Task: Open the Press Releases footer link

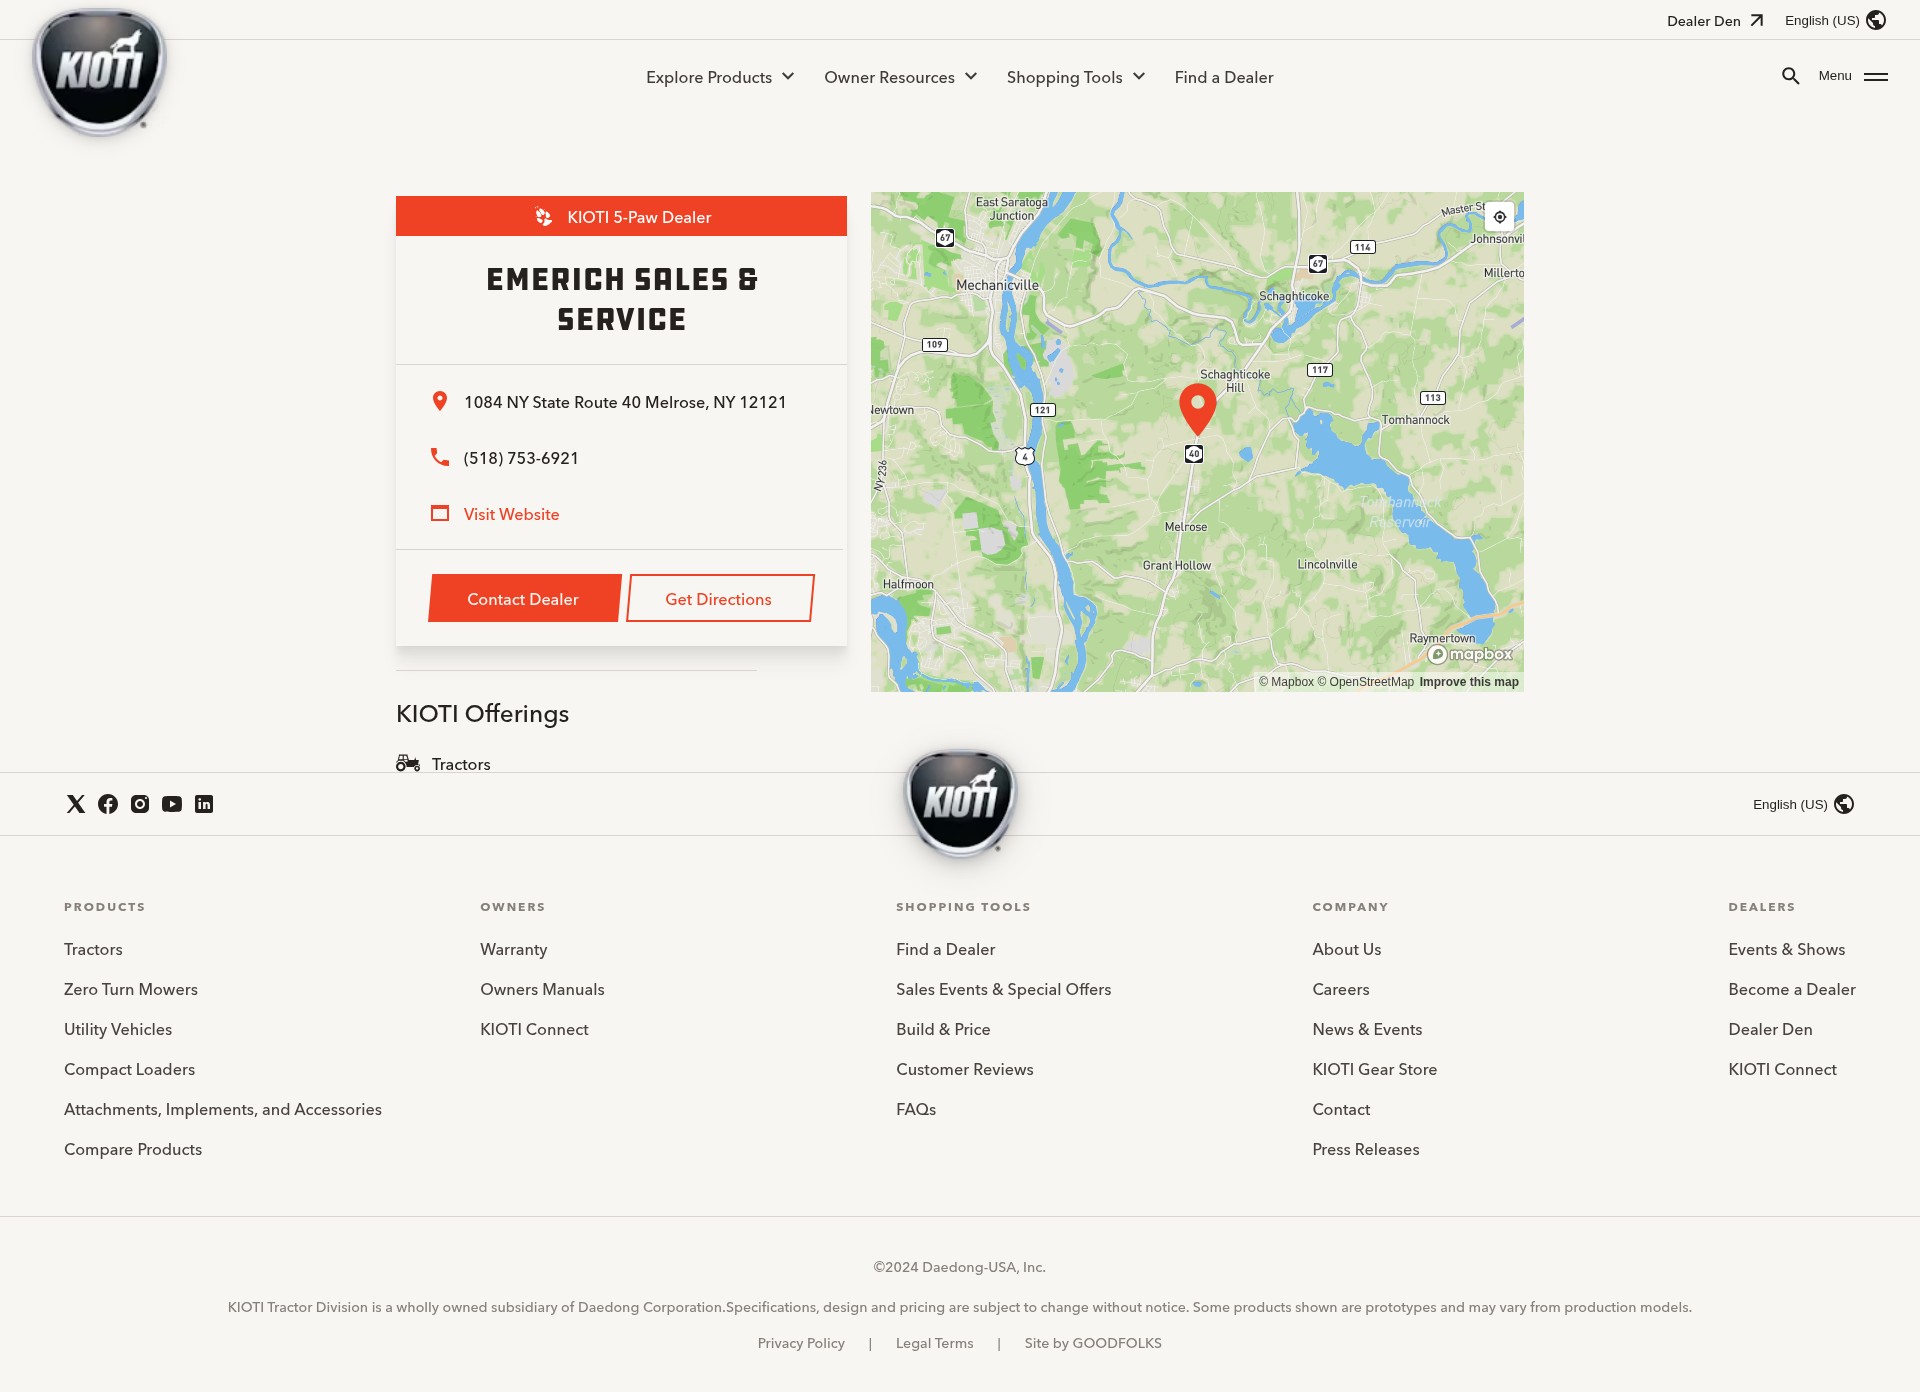Action: 1365,1149
